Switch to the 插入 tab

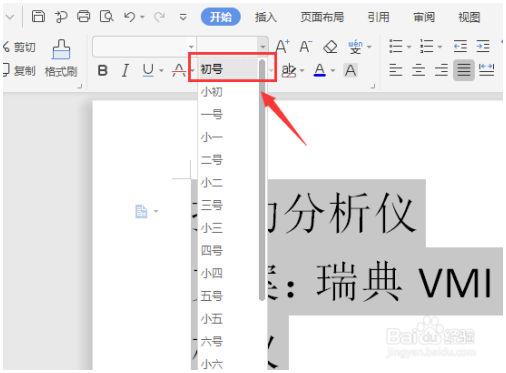[266, 17]
